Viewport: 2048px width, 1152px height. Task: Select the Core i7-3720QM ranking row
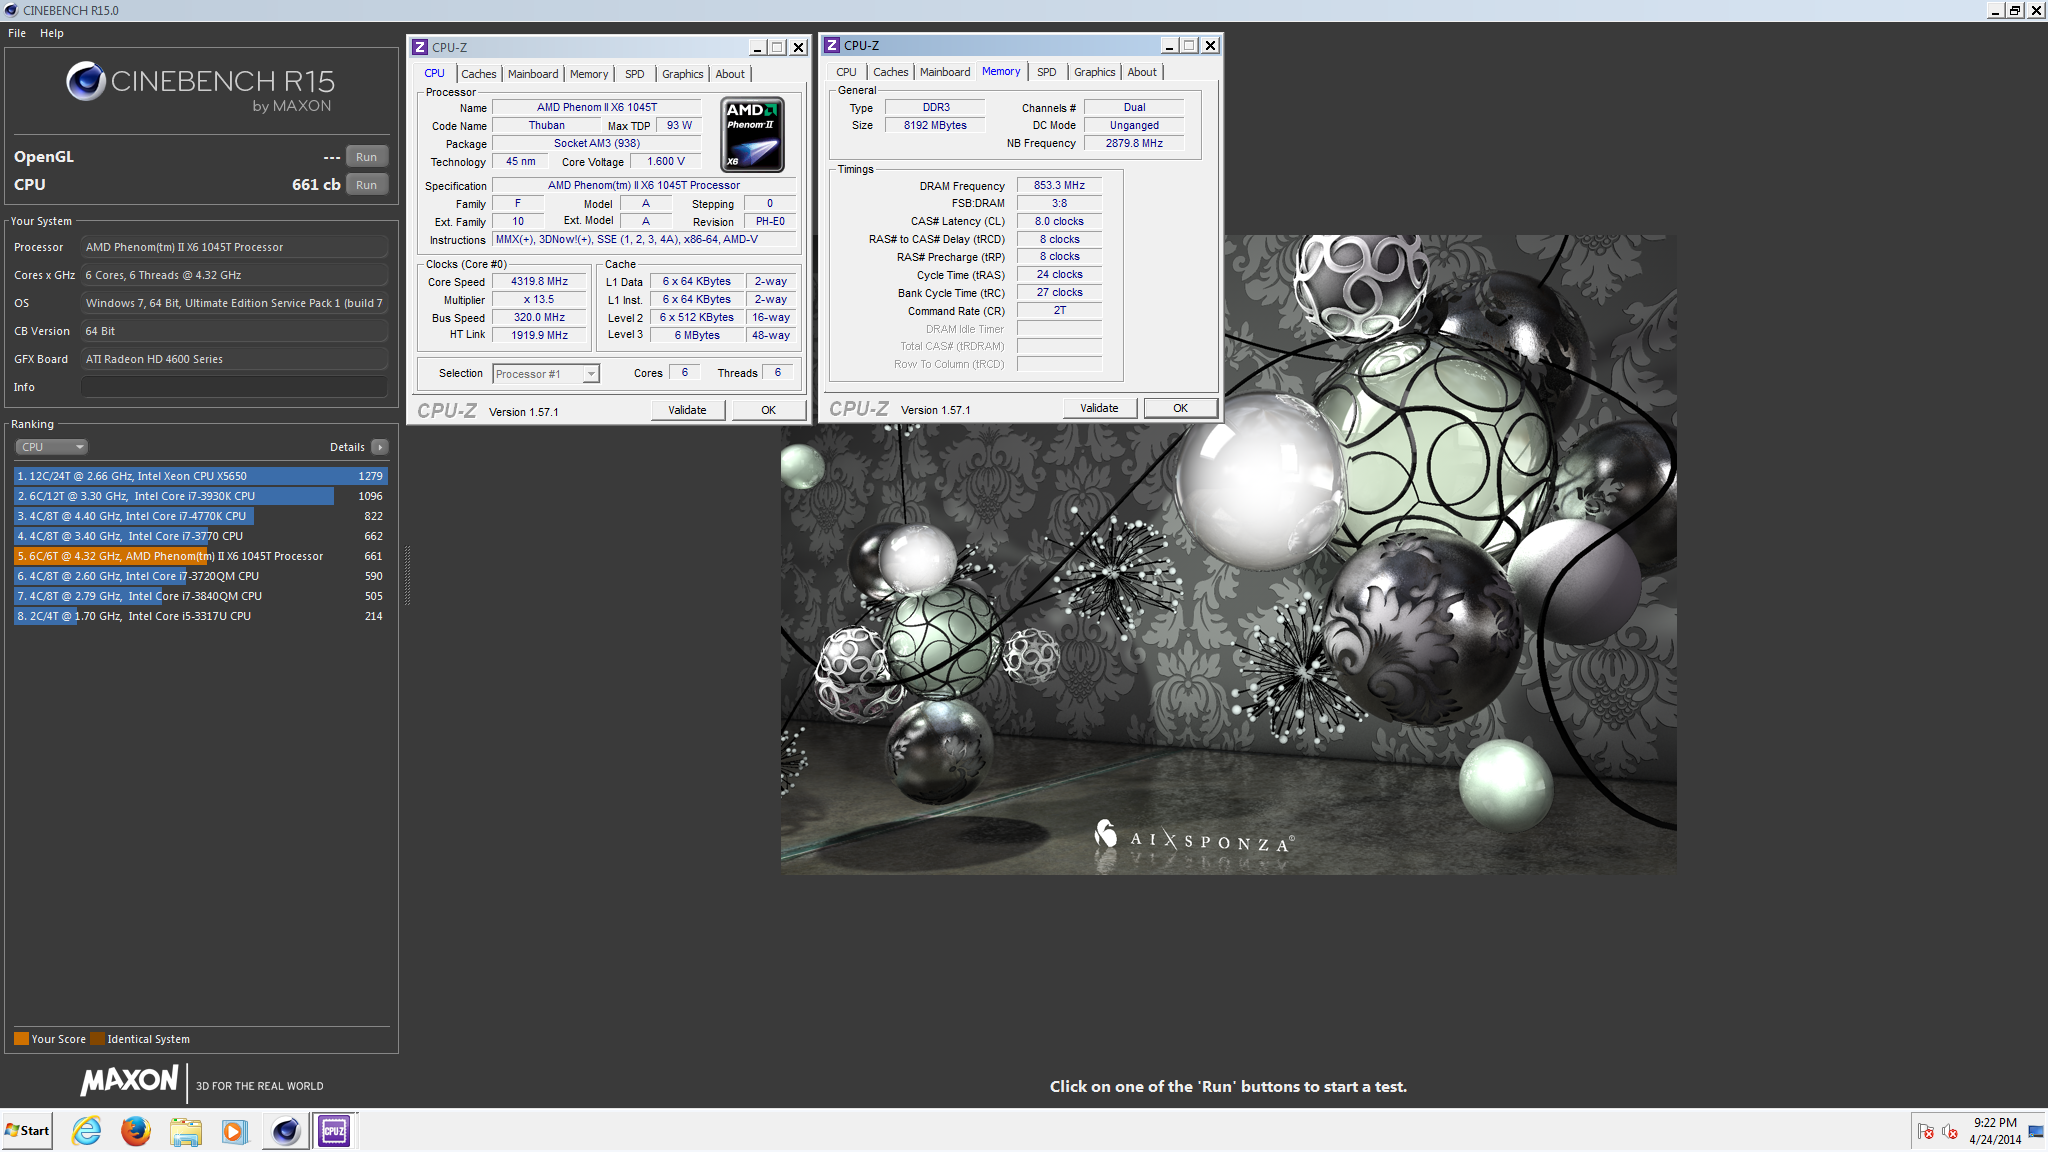point(200,576)
